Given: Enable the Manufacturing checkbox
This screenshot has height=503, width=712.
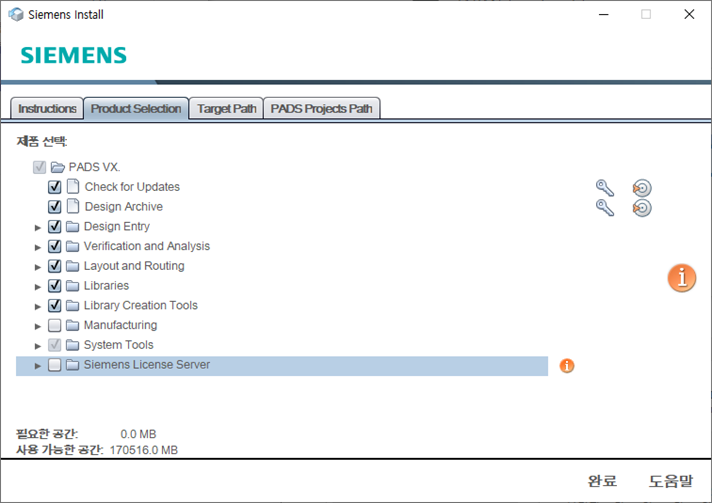Looking at the screenshot, I should click(x=54, y=325).
